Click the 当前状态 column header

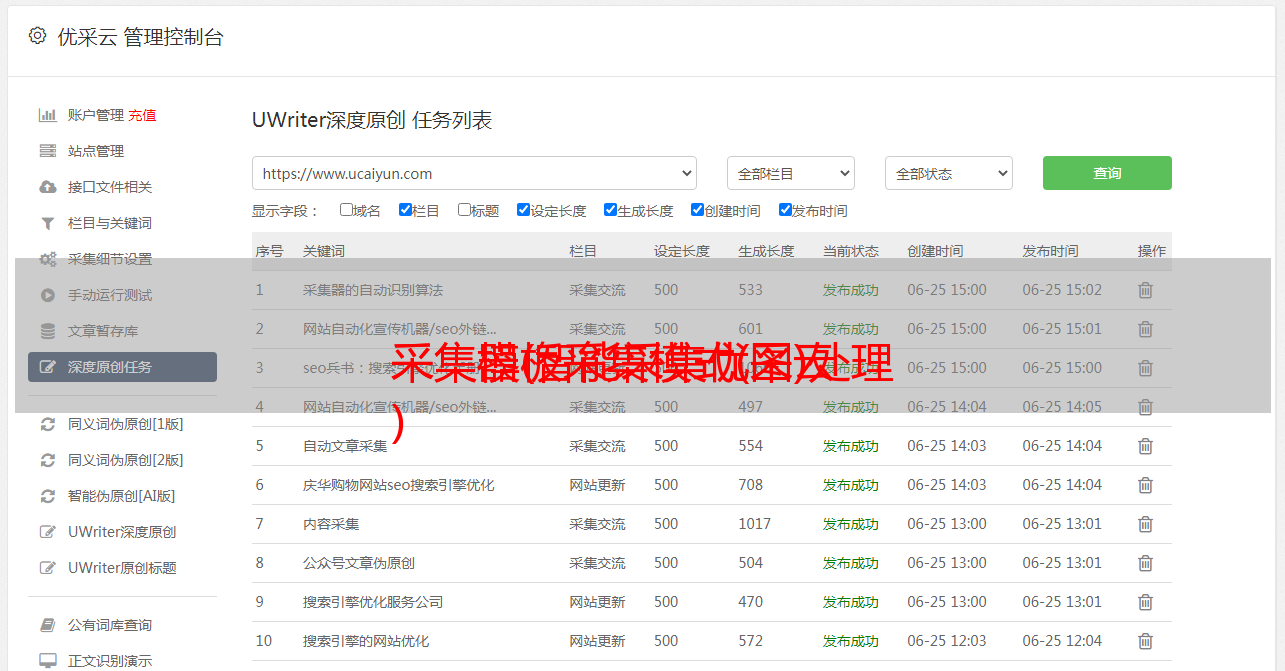(851, 251)
